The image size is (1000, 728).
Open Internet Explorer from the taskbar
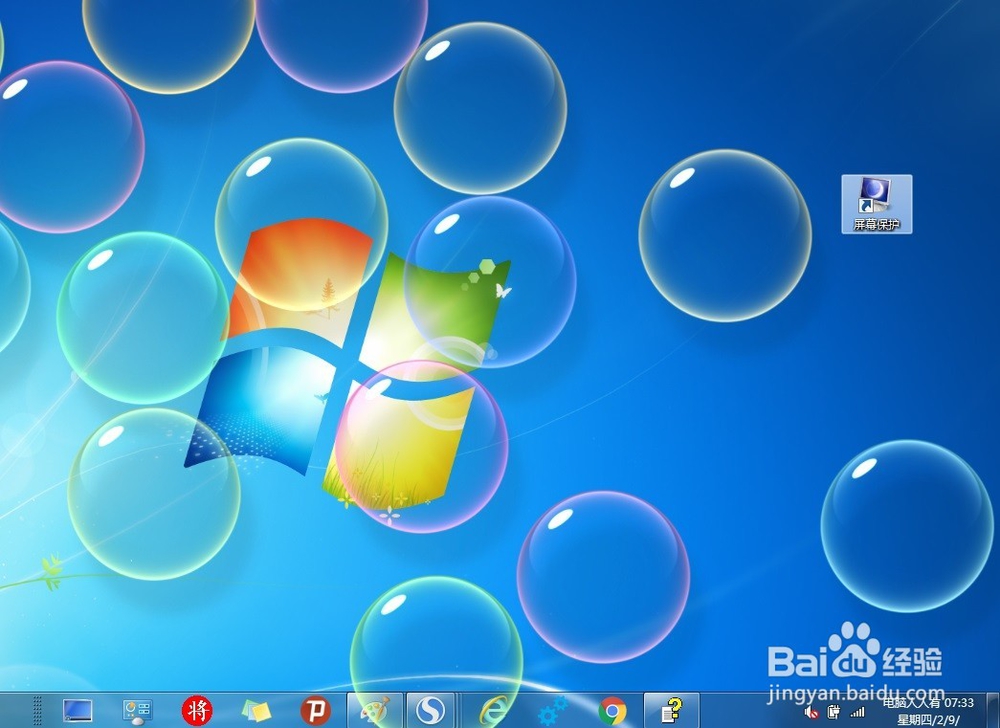[494, 711]
